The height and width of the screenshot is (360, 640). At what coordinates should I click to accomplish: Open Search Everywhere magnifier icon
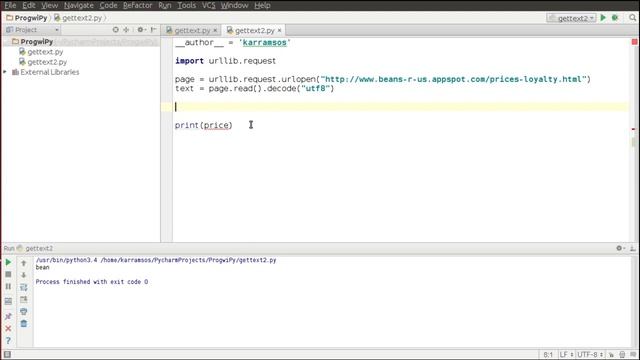632,18
